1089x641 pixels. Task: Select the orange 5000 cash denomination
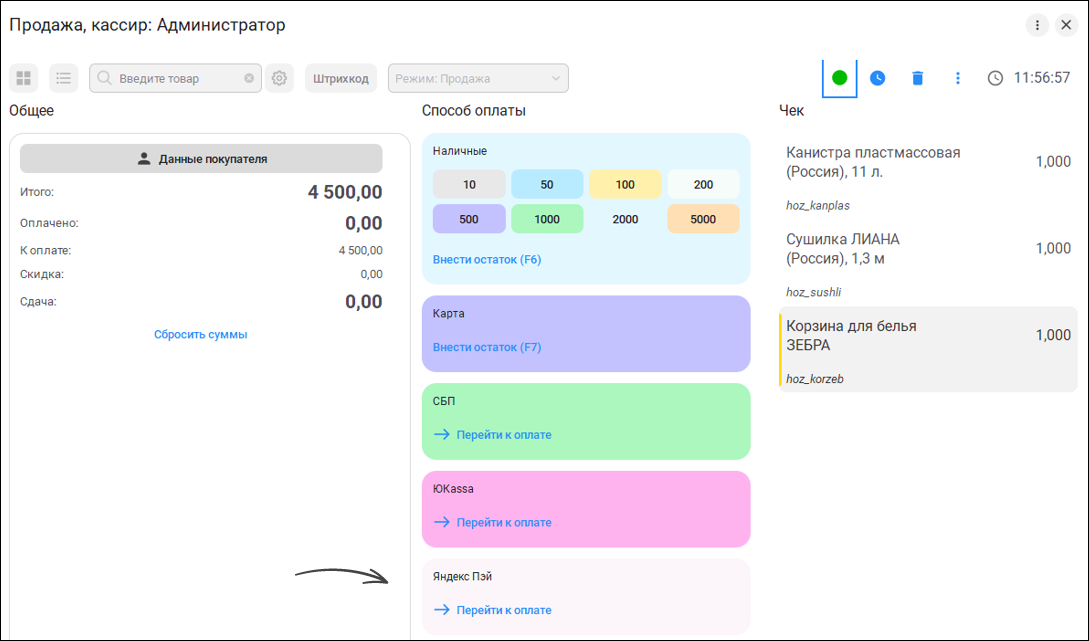703,219
